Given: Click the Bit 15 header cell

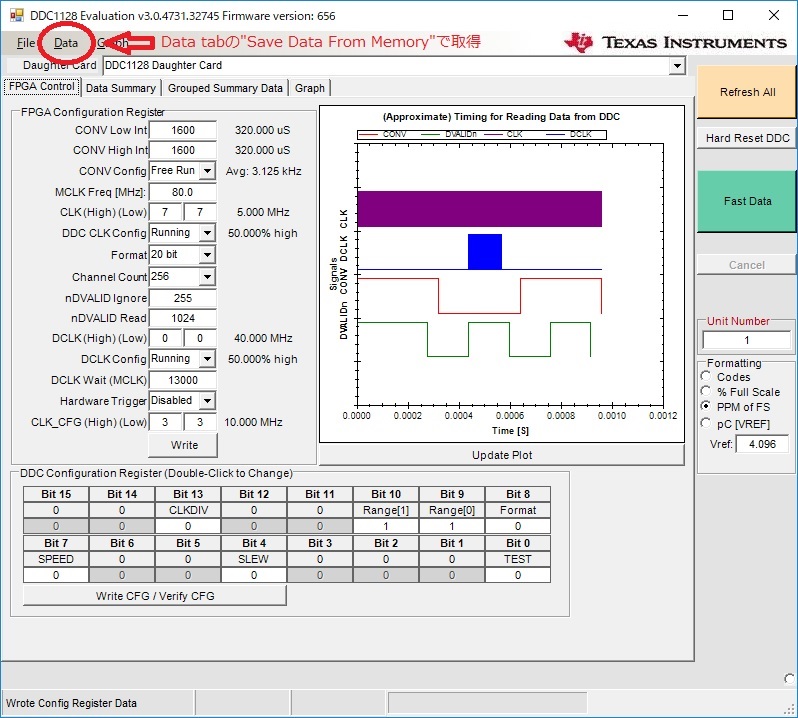Looking at the screenshot, I should pos(56,494).
